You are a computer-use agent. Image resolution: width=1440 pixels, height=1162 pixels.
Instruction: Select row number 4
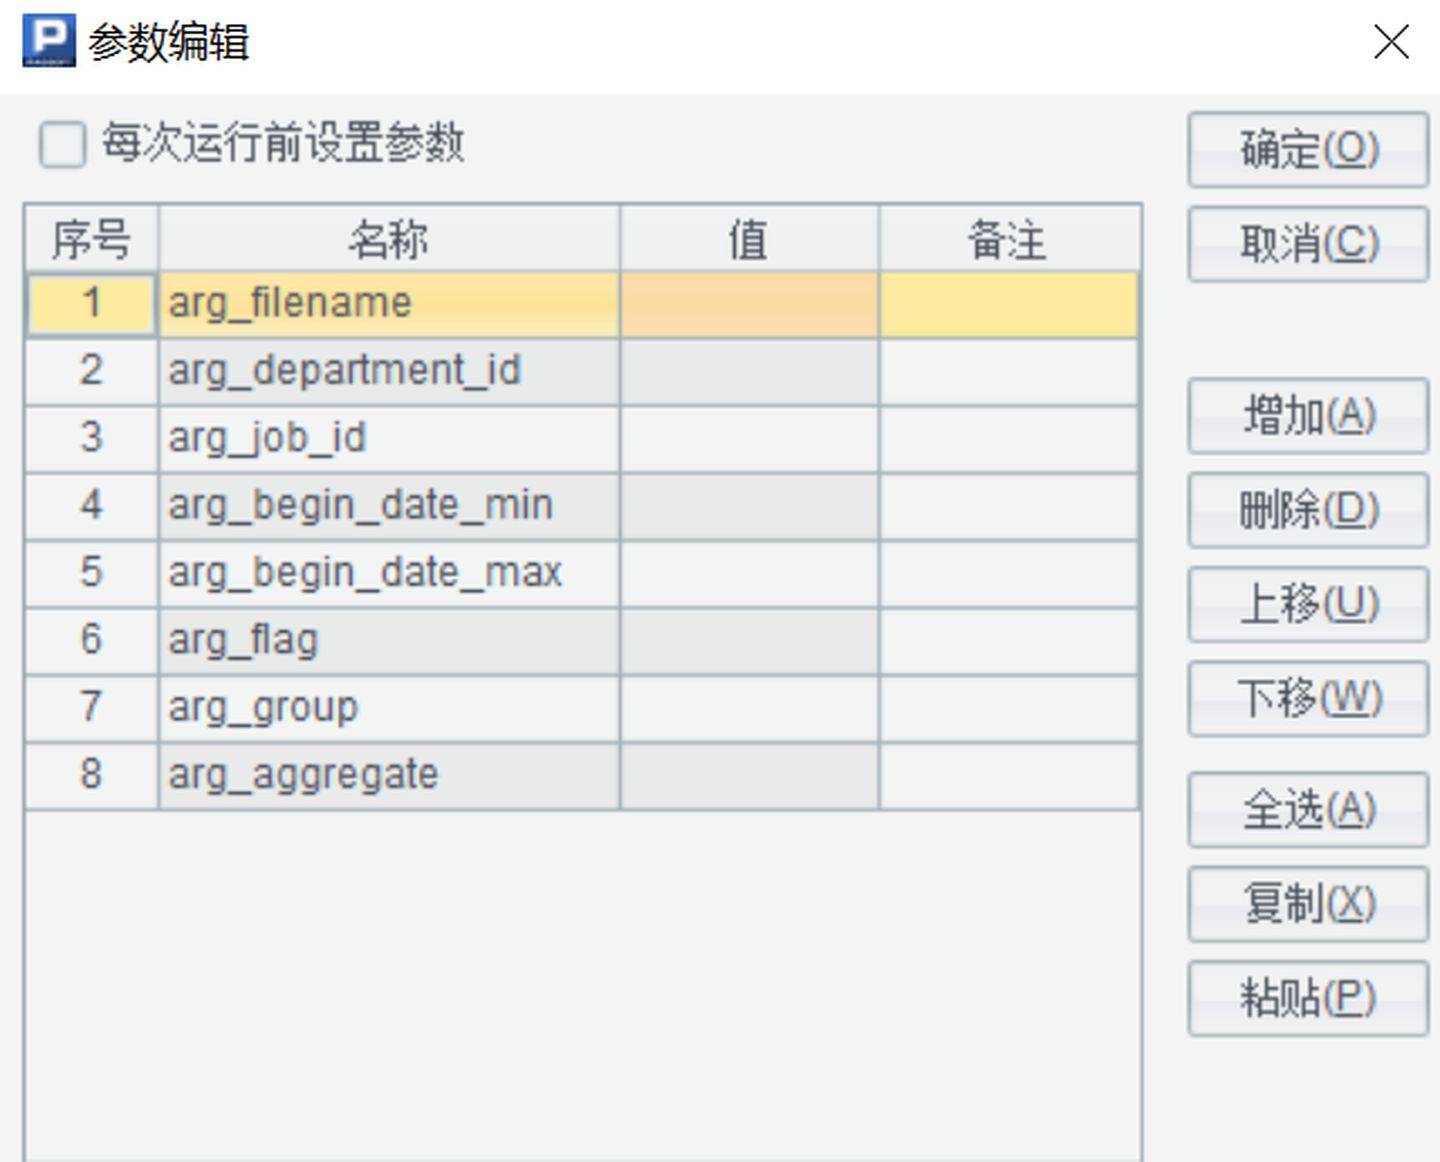click(x=91, y=506)
